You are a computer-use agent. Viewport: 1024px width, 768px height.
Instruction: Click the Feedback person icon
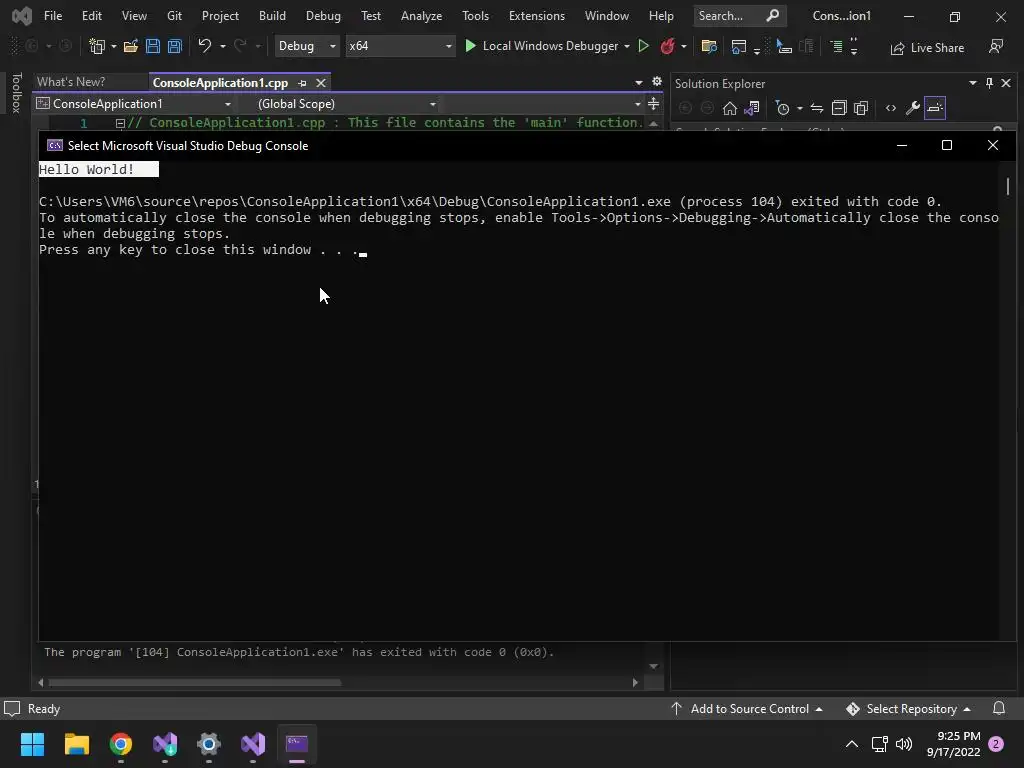tap(995, 46)
